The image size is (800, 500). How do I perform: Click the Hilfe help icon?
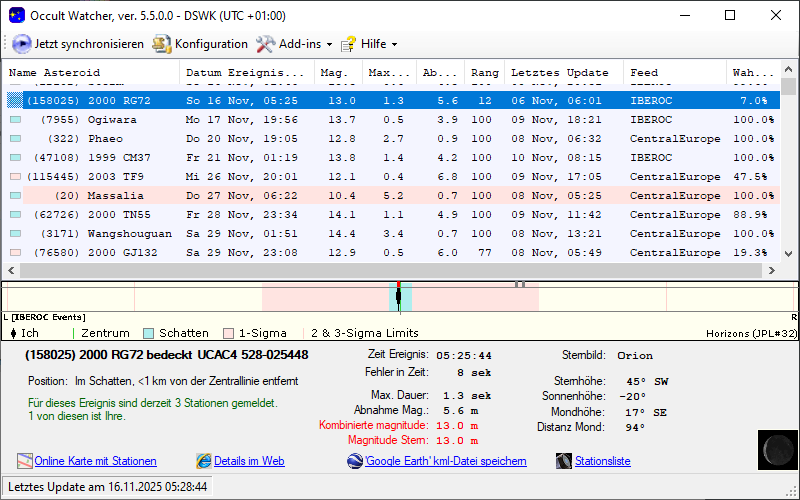[348, 44]
